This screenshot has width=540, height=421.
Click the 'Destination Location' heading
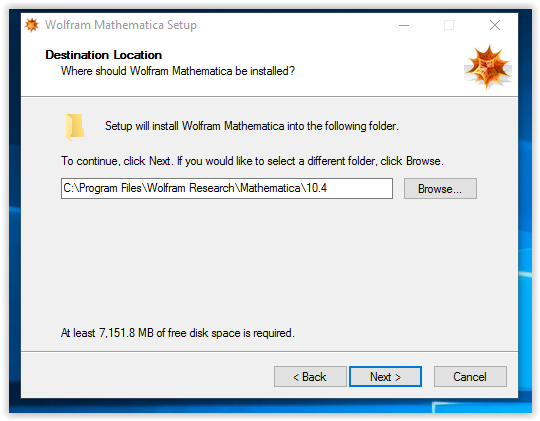[103, 55]
